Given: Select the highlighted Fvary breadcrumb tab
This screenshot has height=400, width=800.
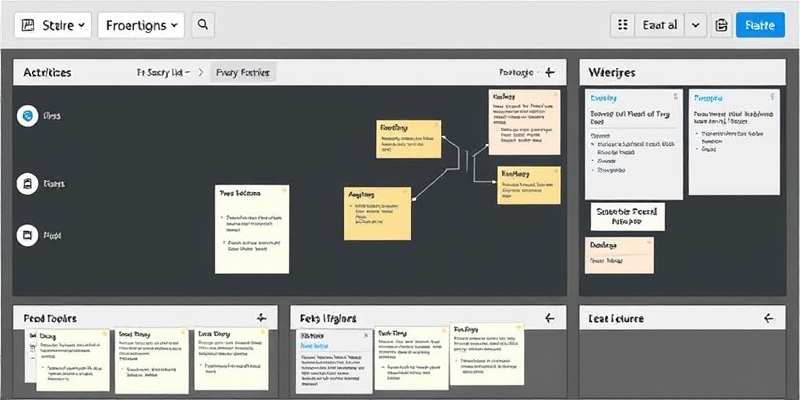Looking at the screenshot, I should pyautogui.click(x=244, y=73).
